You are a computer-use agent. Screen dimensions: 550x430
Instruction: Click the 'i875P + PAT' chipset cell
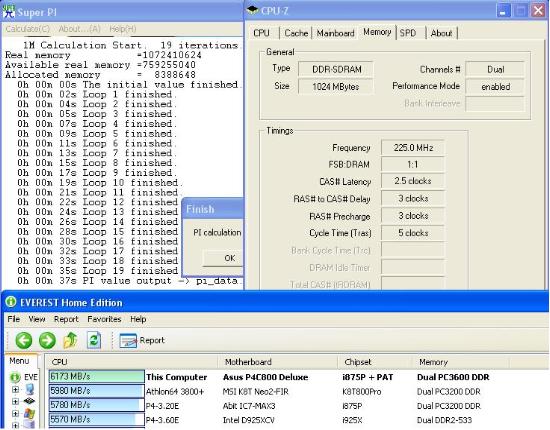coord(368,377)
